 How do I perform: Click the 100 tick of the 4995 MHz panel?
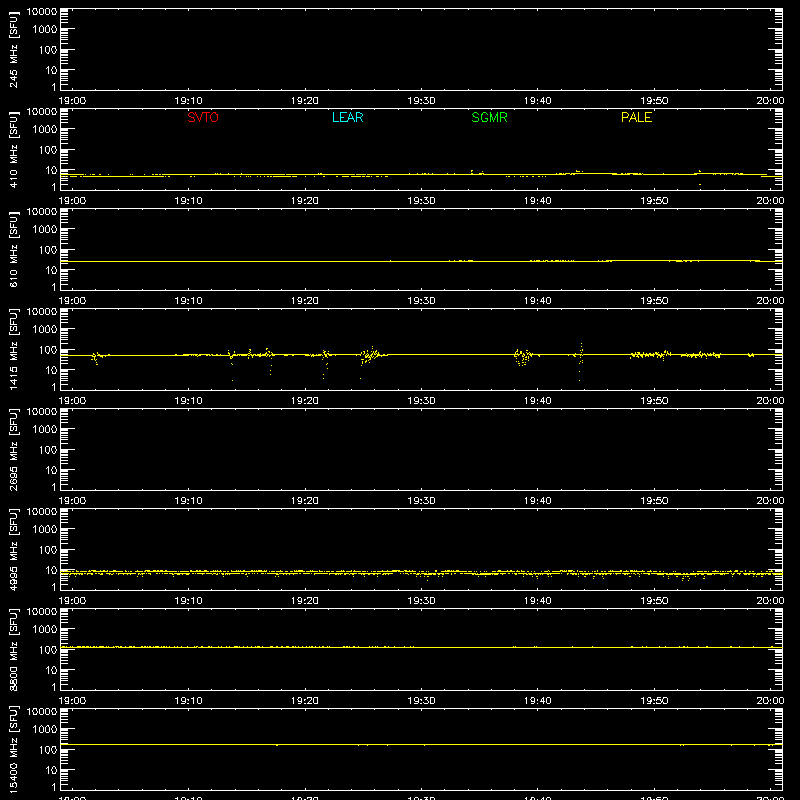pos(47,550)
